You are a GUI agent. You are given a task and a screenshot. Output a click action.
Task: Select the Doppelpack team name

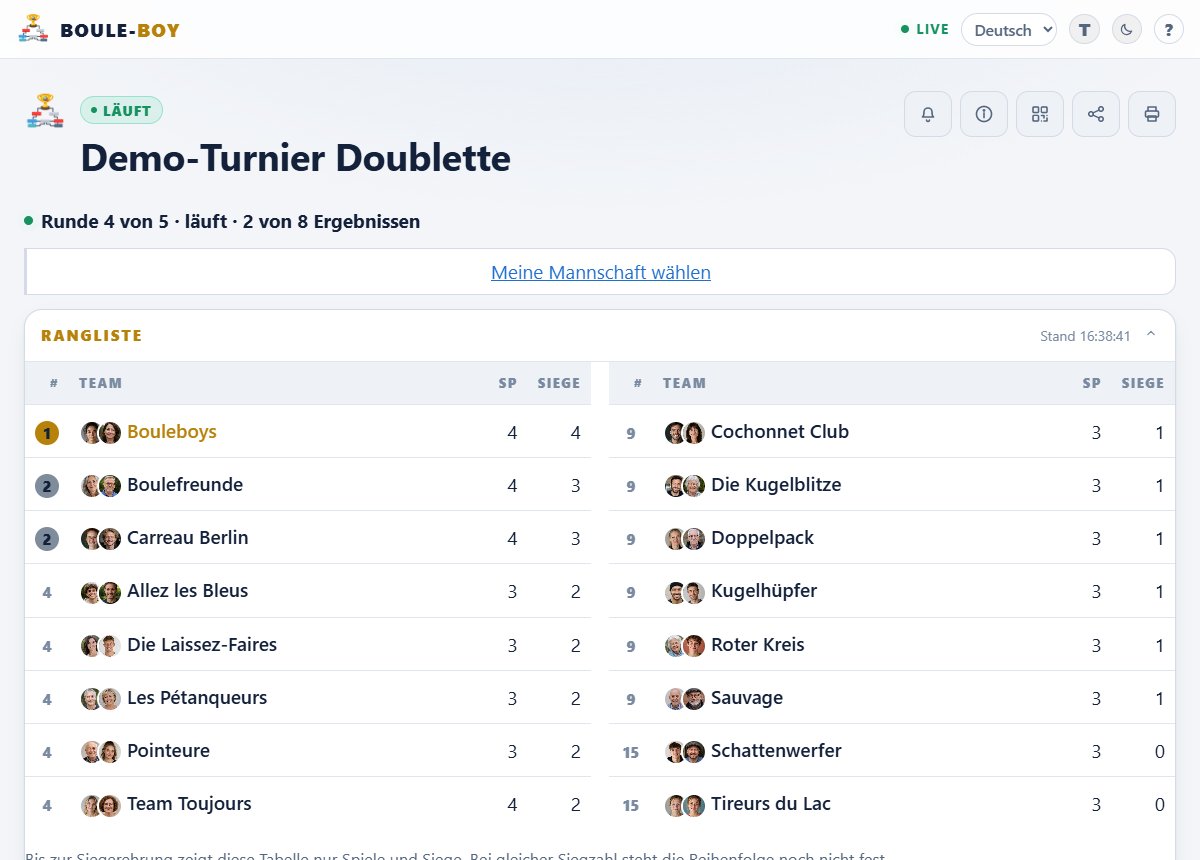(763, 538)
